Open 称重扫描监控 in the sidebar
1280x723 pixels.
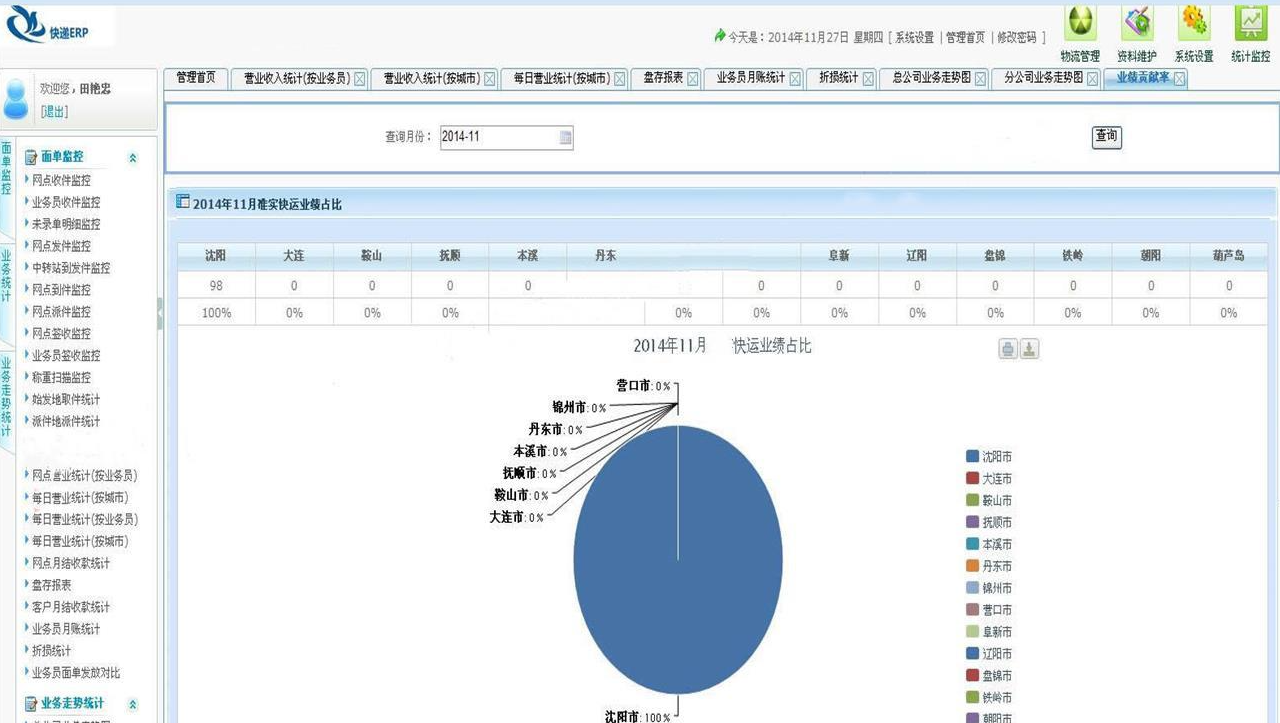click(x=61, y=378)
